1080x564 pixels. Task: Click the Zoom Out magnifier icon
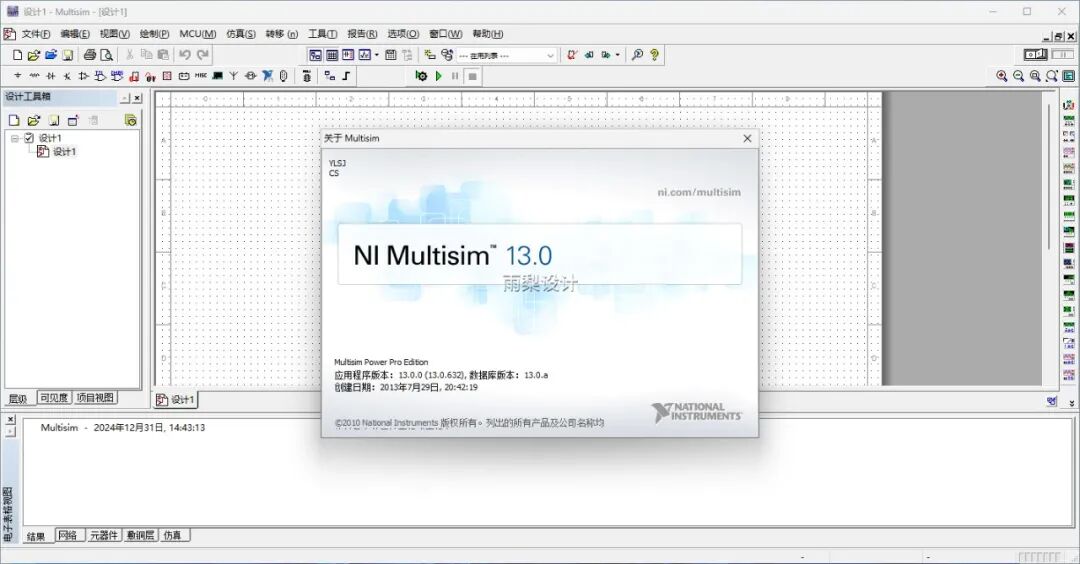[1019, 76]
